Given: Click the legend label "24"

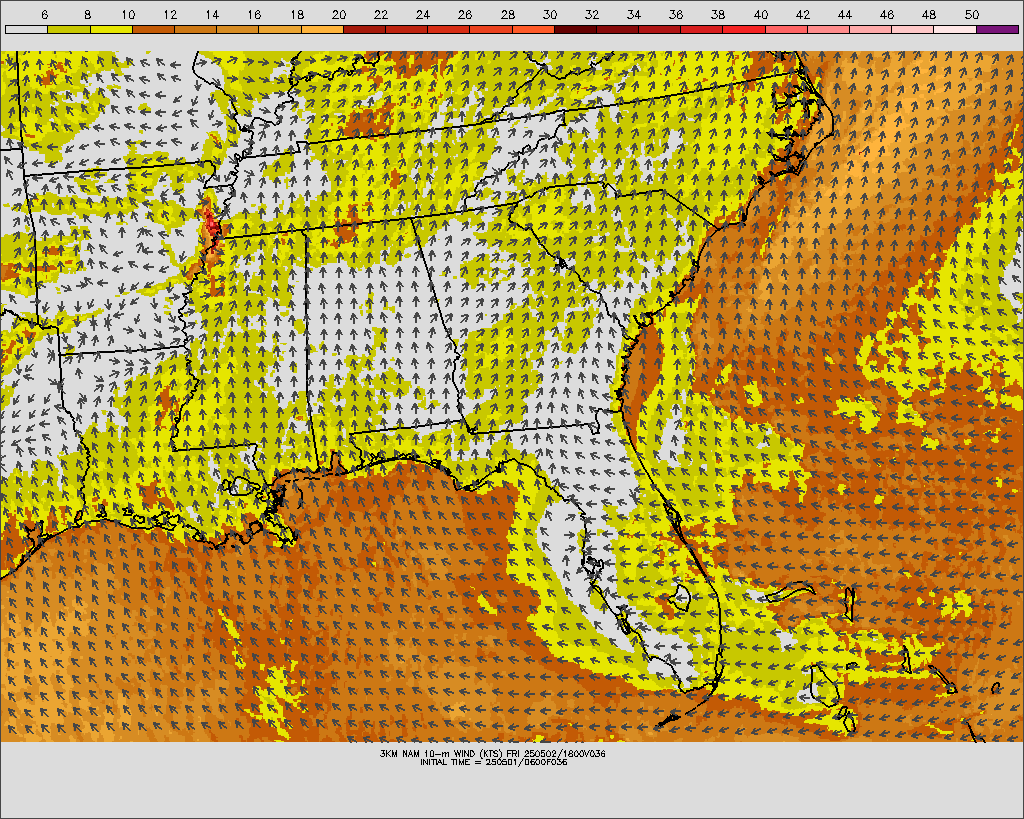Looking at the screenshot, I should click(x=423, y=15).
